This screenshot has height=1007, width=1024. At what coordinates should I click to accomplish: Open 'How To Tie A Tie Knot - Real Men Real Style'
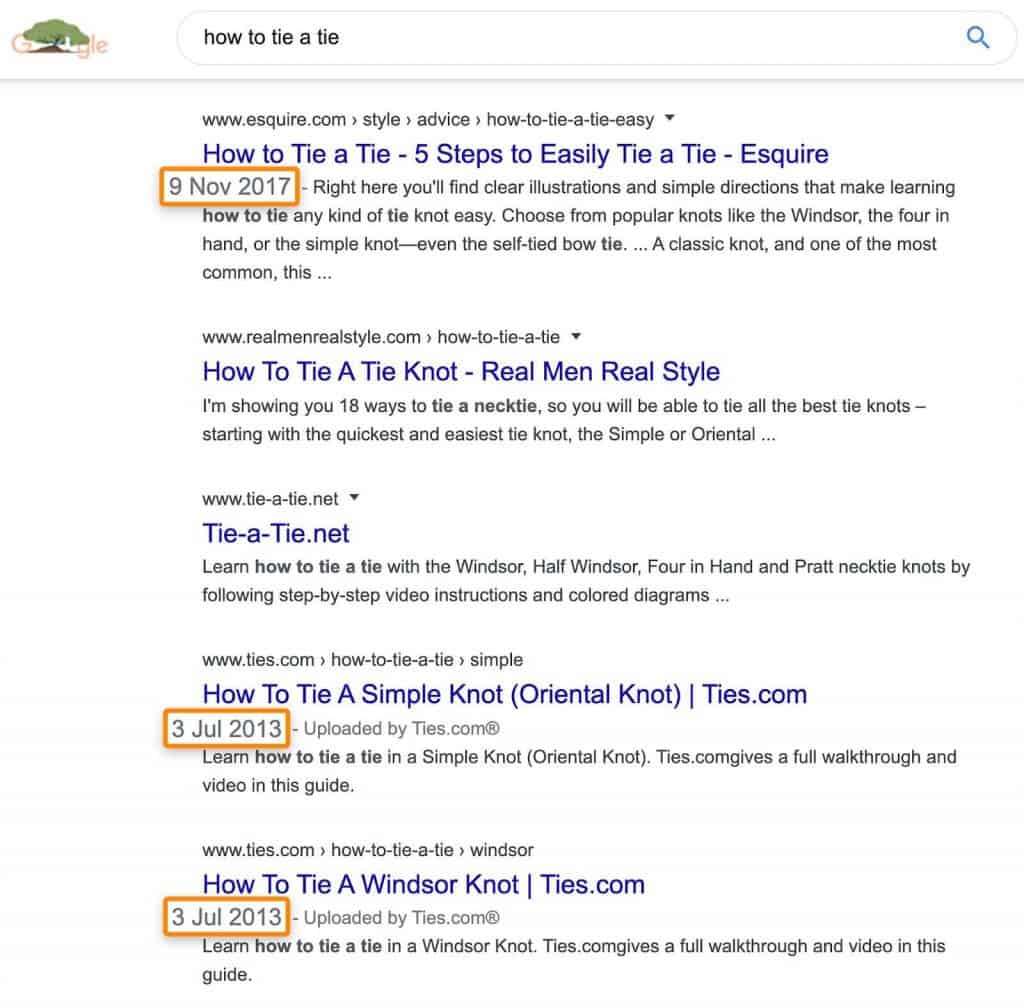coord(460,371)
